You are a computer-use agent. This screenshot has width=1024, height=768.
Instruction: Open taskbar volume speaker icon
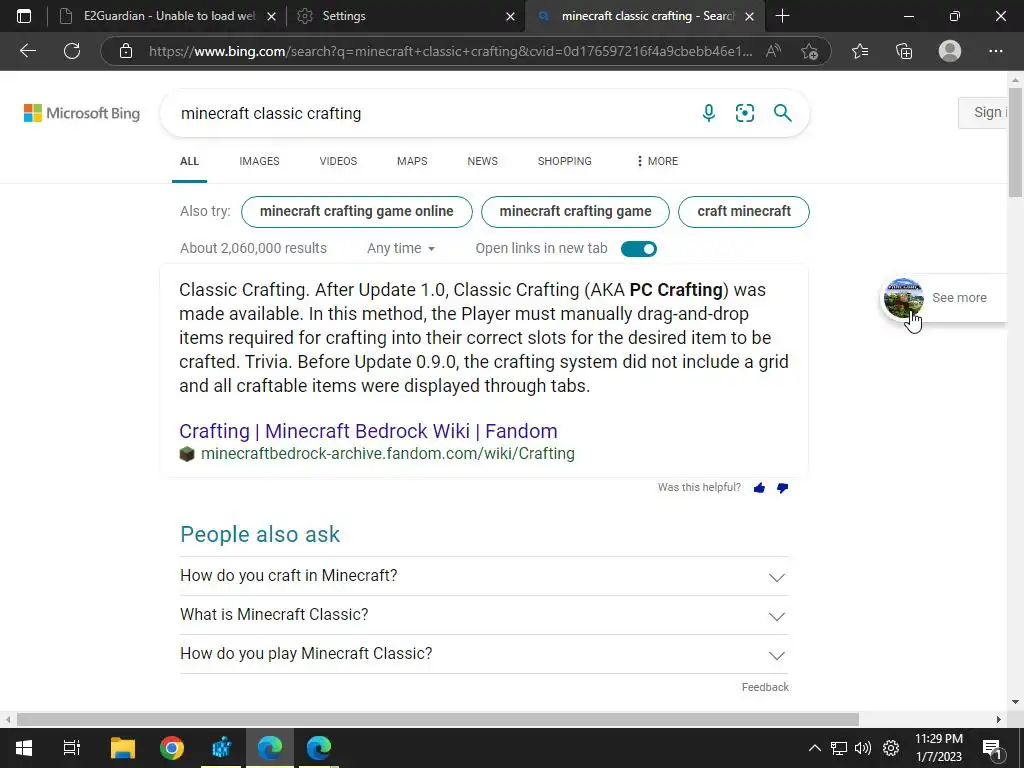pyautogui.click(x=863, y=748)
